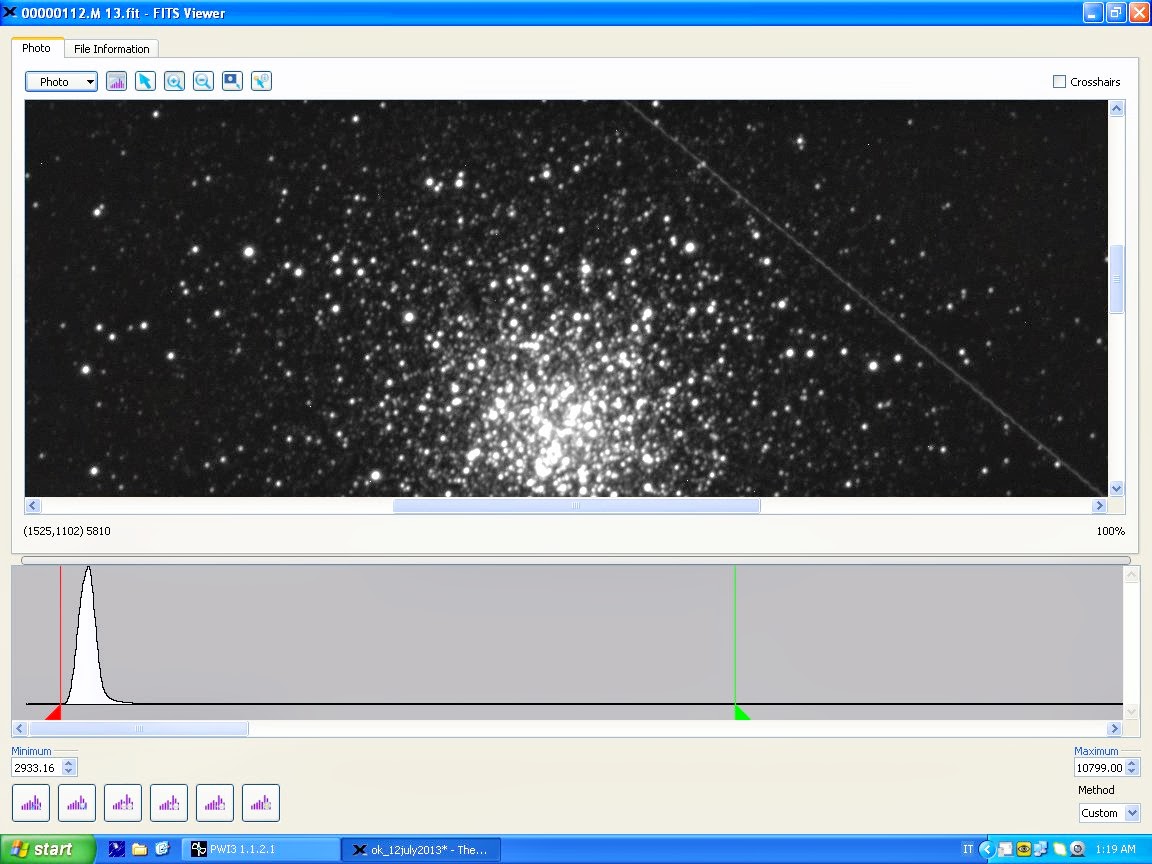This screenshot has height=864, width=1152.
Task: Enable the Crosshairs checkbox
Action: 1059,82
